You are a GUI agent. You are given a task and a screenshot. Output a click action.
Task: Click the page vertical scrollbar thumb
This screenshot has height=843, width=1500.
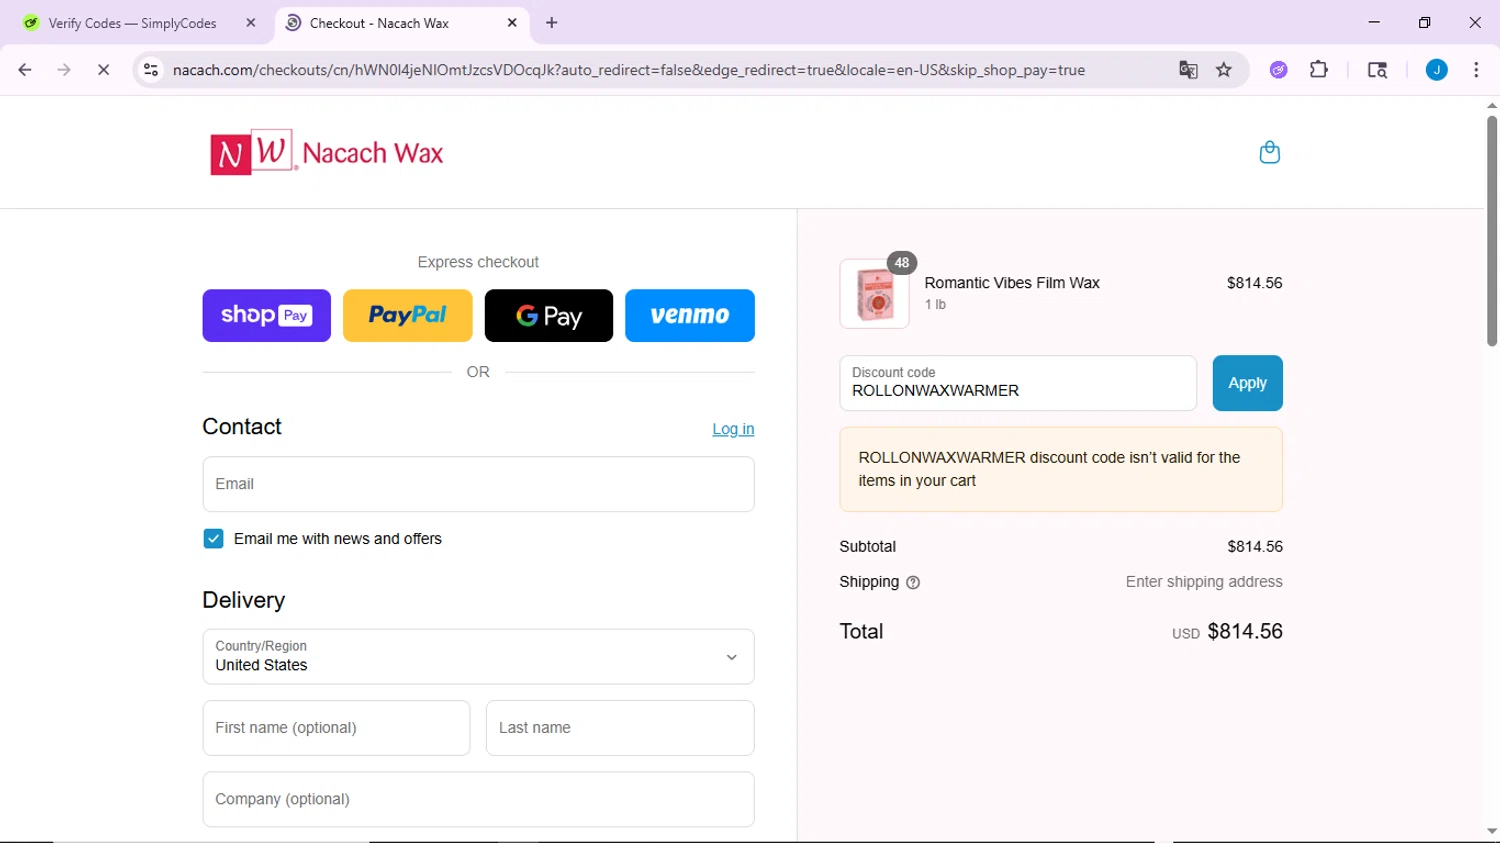[x=1491, y=232]
